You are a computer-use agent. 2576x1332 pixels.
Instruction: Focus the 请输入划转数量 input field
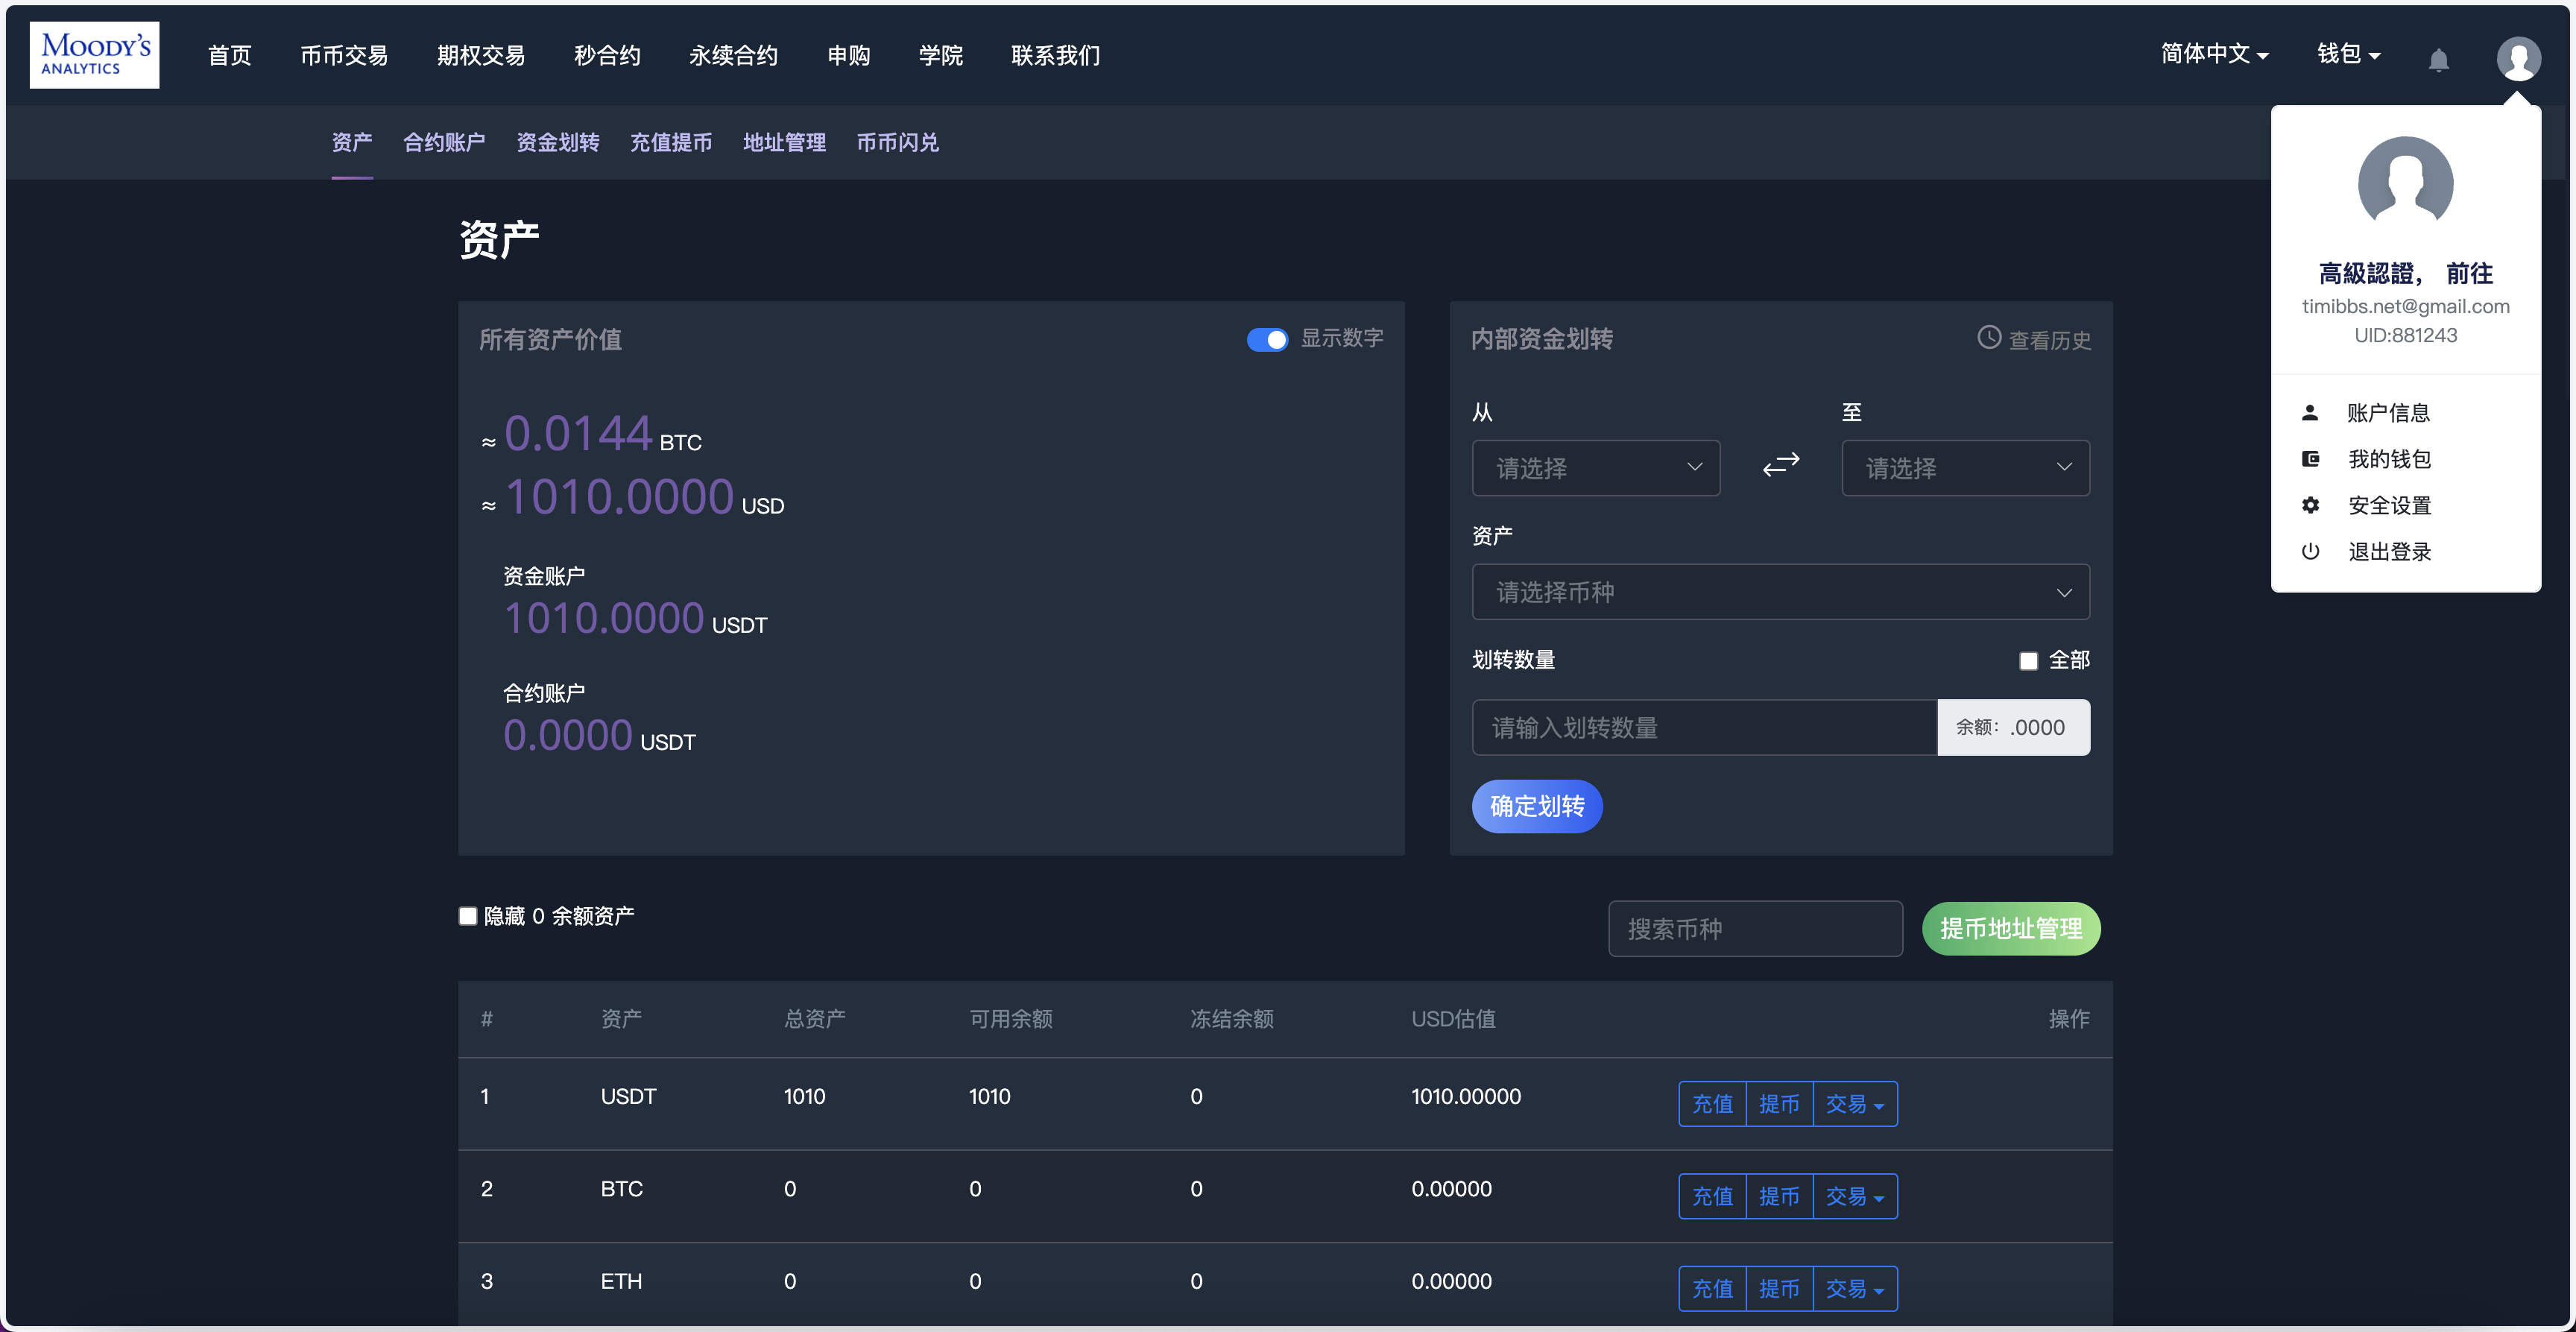tap(1704, 727)
